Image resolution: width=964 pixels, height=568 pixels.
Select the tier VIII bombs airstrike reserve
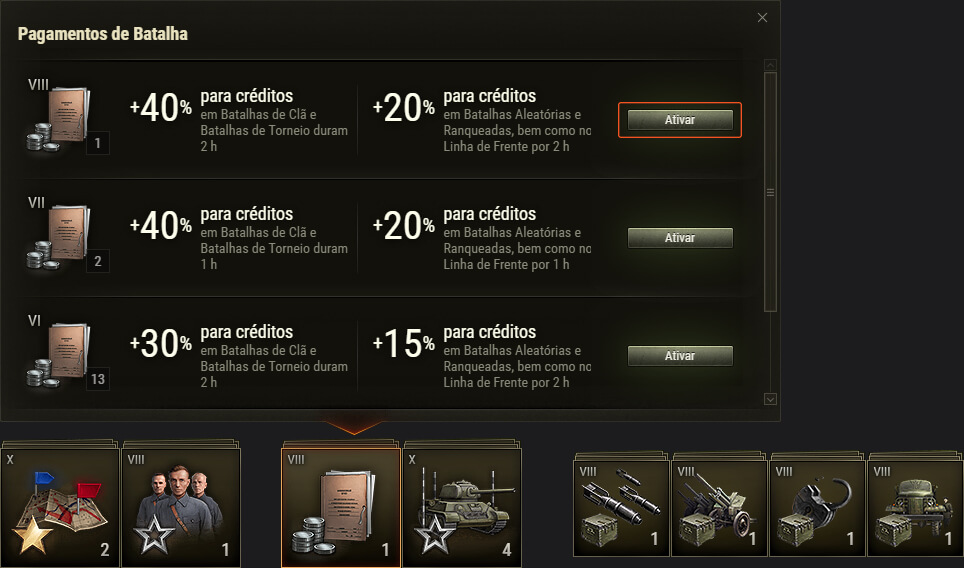[621, 508]
